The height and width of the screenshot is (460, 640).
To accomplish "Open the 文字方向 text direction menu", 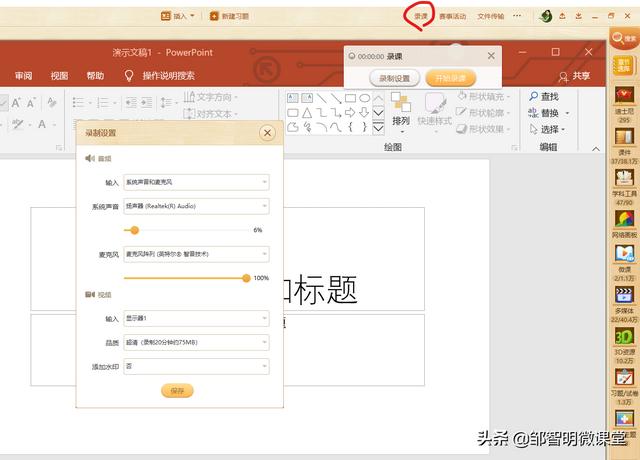I will coord(211,97).
